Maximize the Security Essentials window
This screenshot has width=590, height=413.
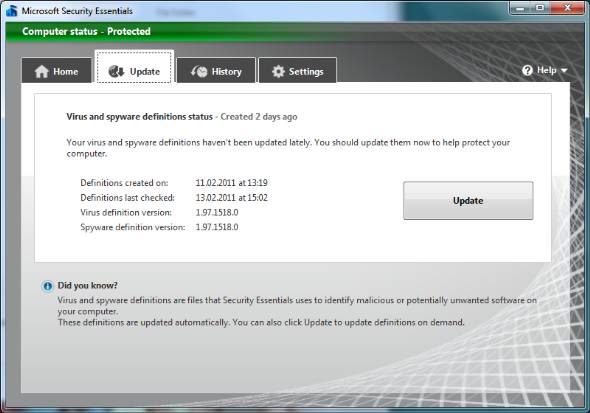[540, 8]
